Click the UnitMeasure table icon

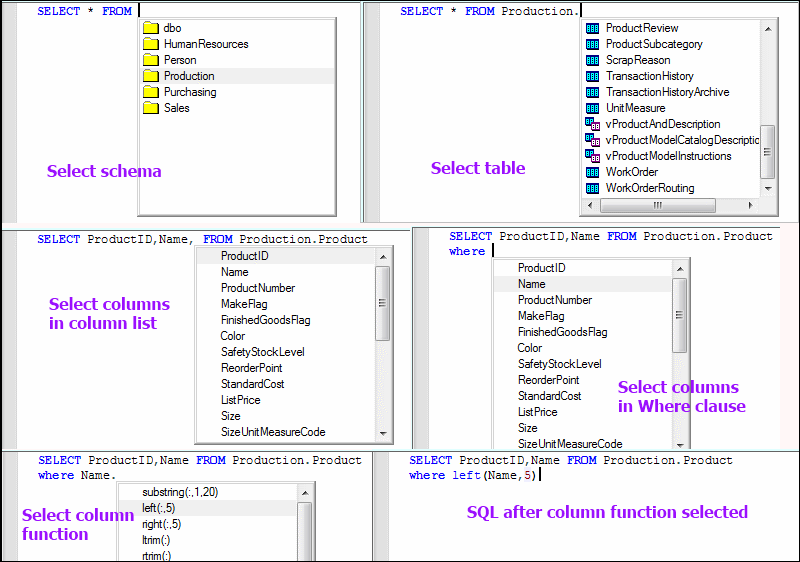tap(592, 108)
